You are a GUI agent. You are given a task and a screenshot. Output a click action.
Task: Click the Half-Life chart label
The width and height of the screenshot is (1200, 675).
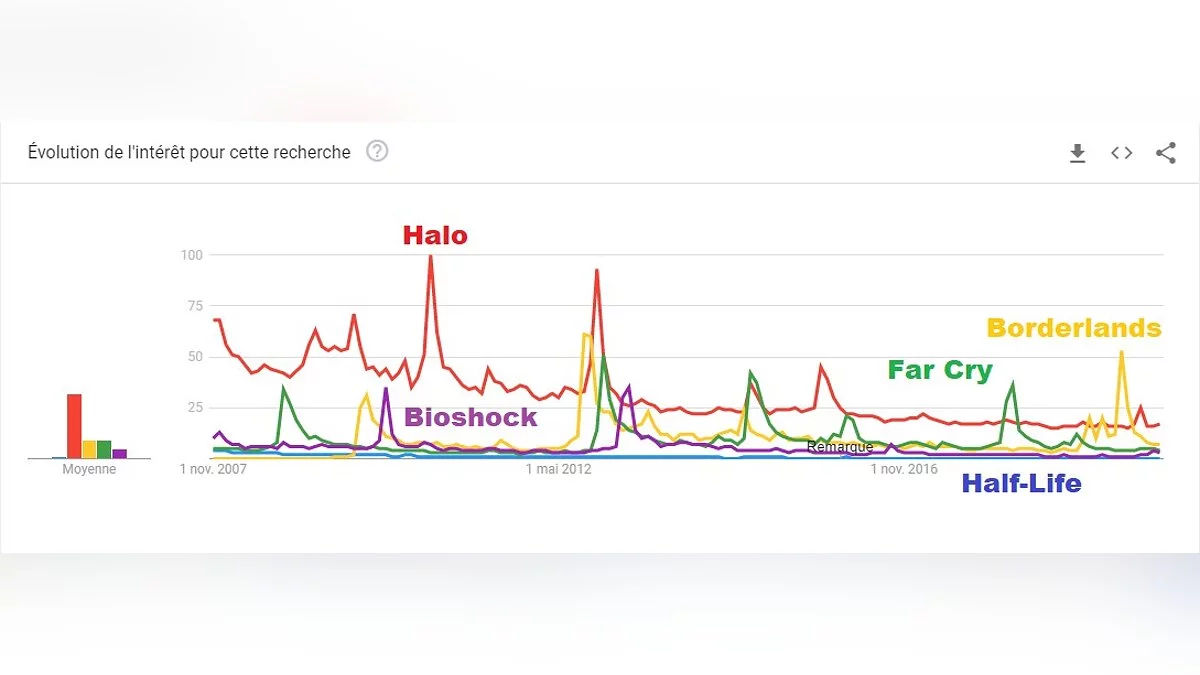coord(1021,484)
